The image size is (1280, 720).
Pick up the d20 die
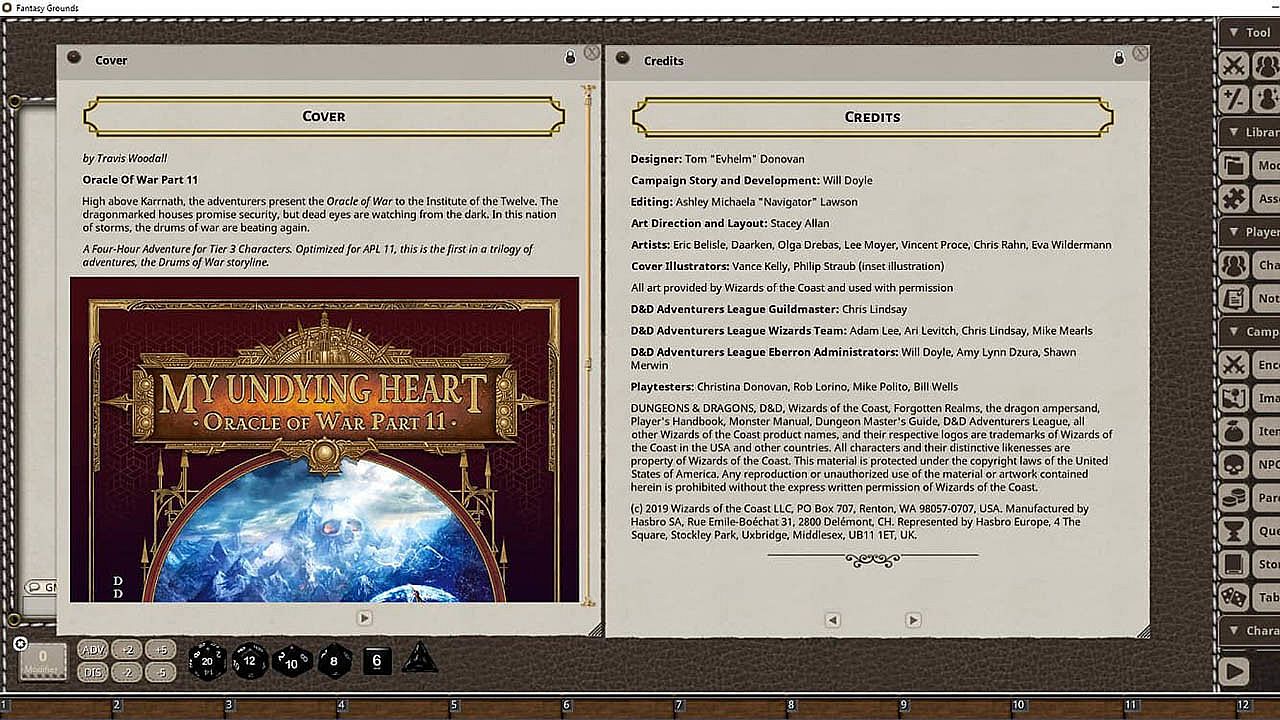tap(207, 660)
